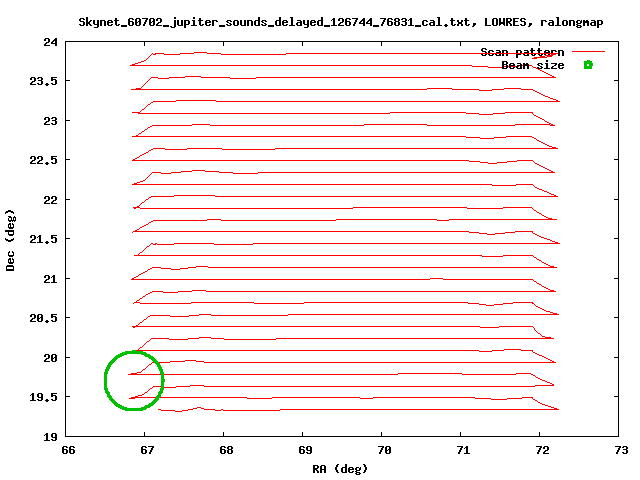Click y-axis tick label 20
The width and height of the screenshot is (640, 480).
point(51,358)
